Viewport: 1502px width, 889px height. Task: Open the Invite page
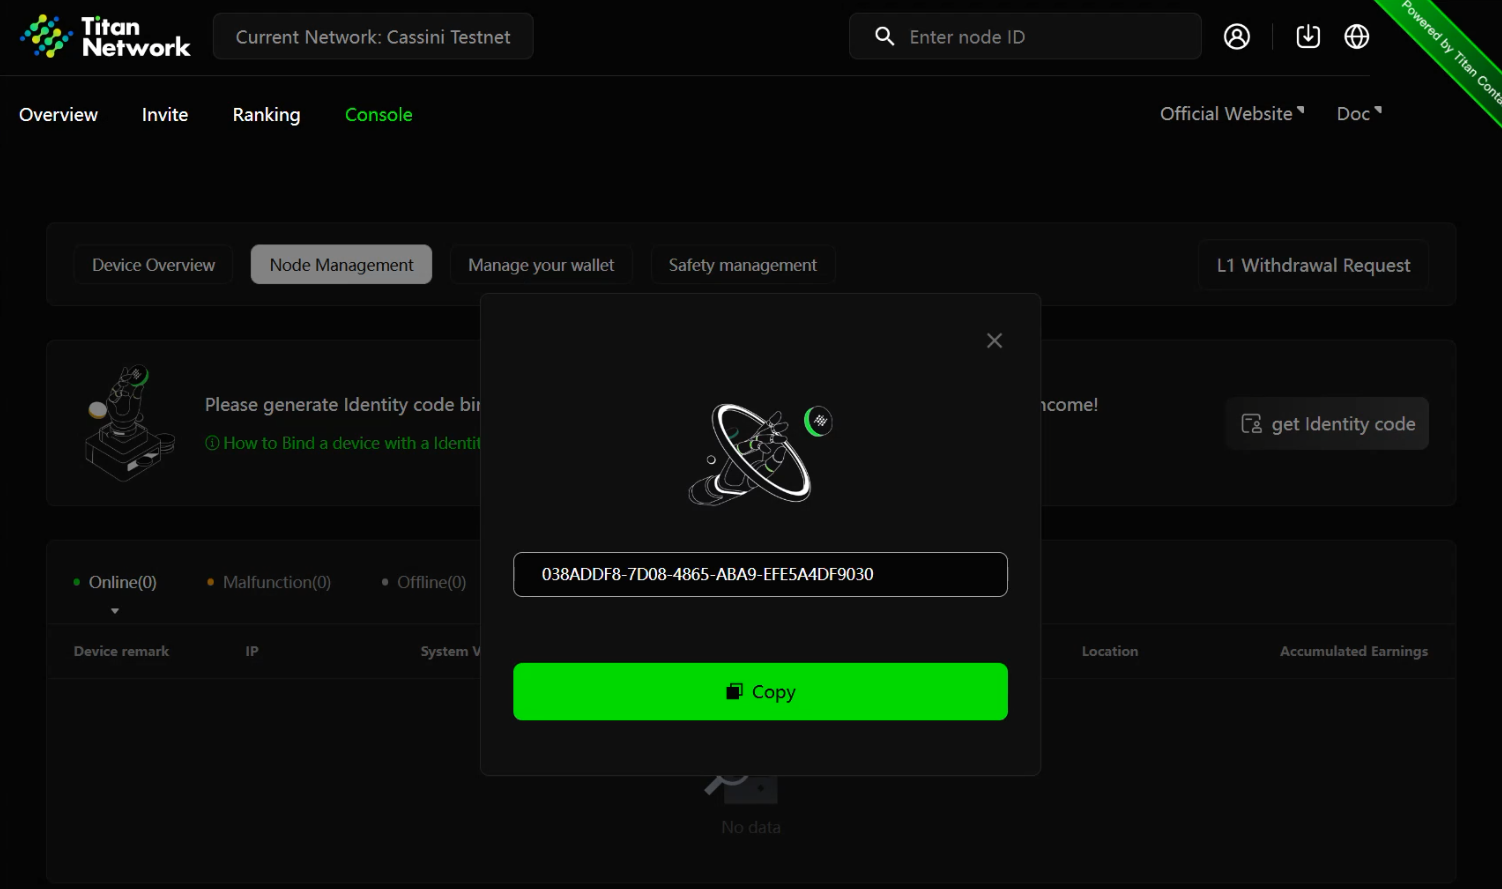(165, 115)
